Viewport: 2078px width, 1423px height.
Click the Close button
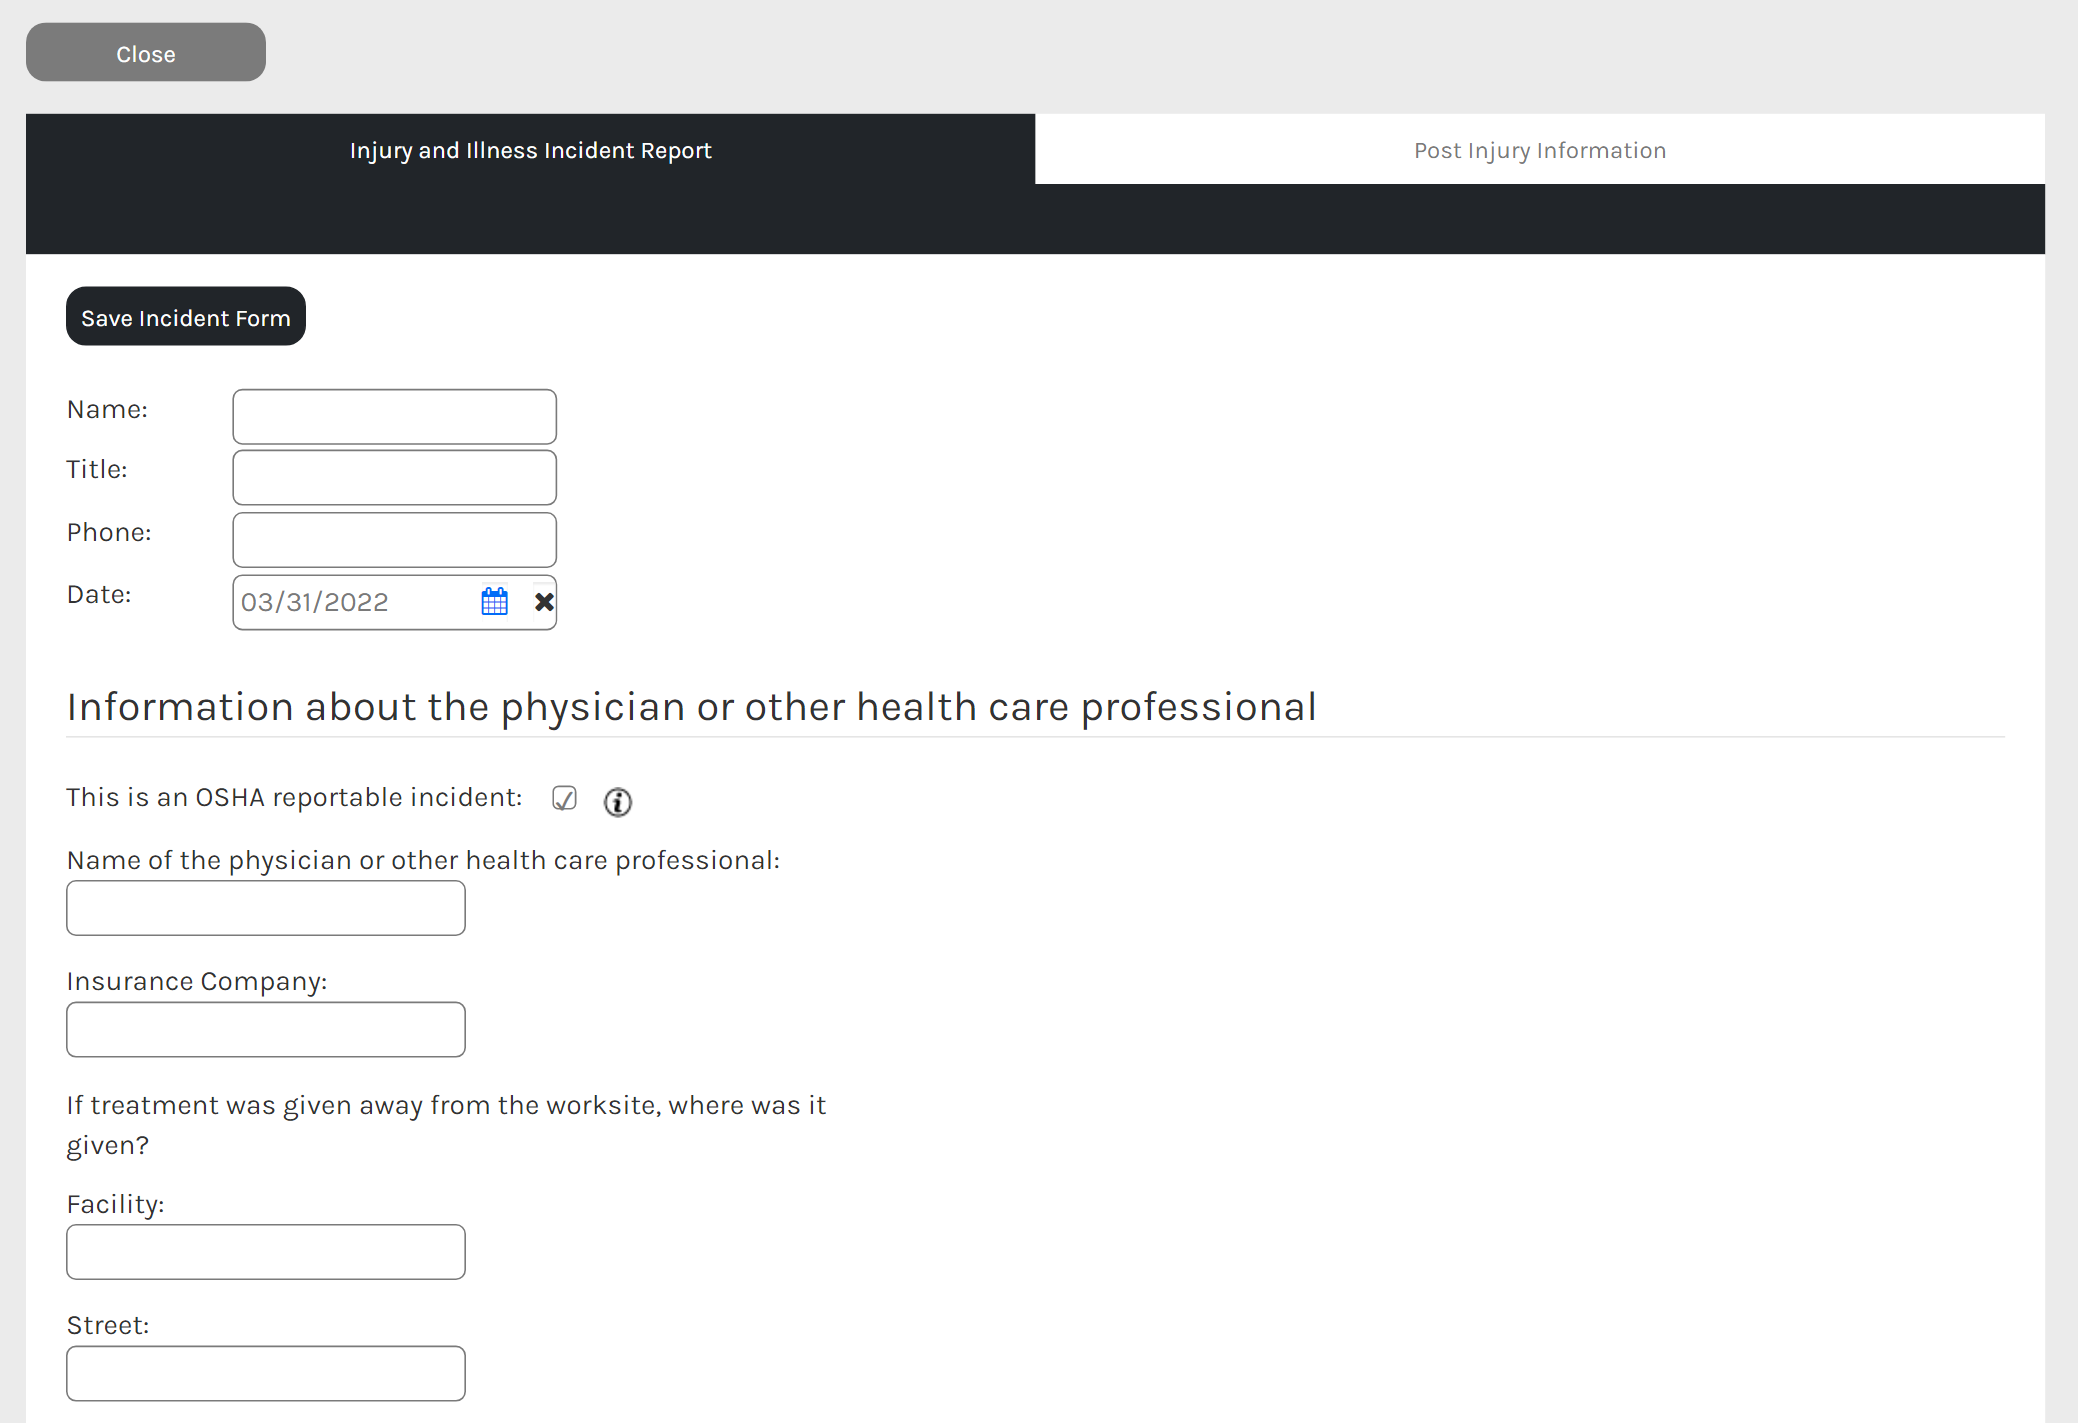(146, 53)
